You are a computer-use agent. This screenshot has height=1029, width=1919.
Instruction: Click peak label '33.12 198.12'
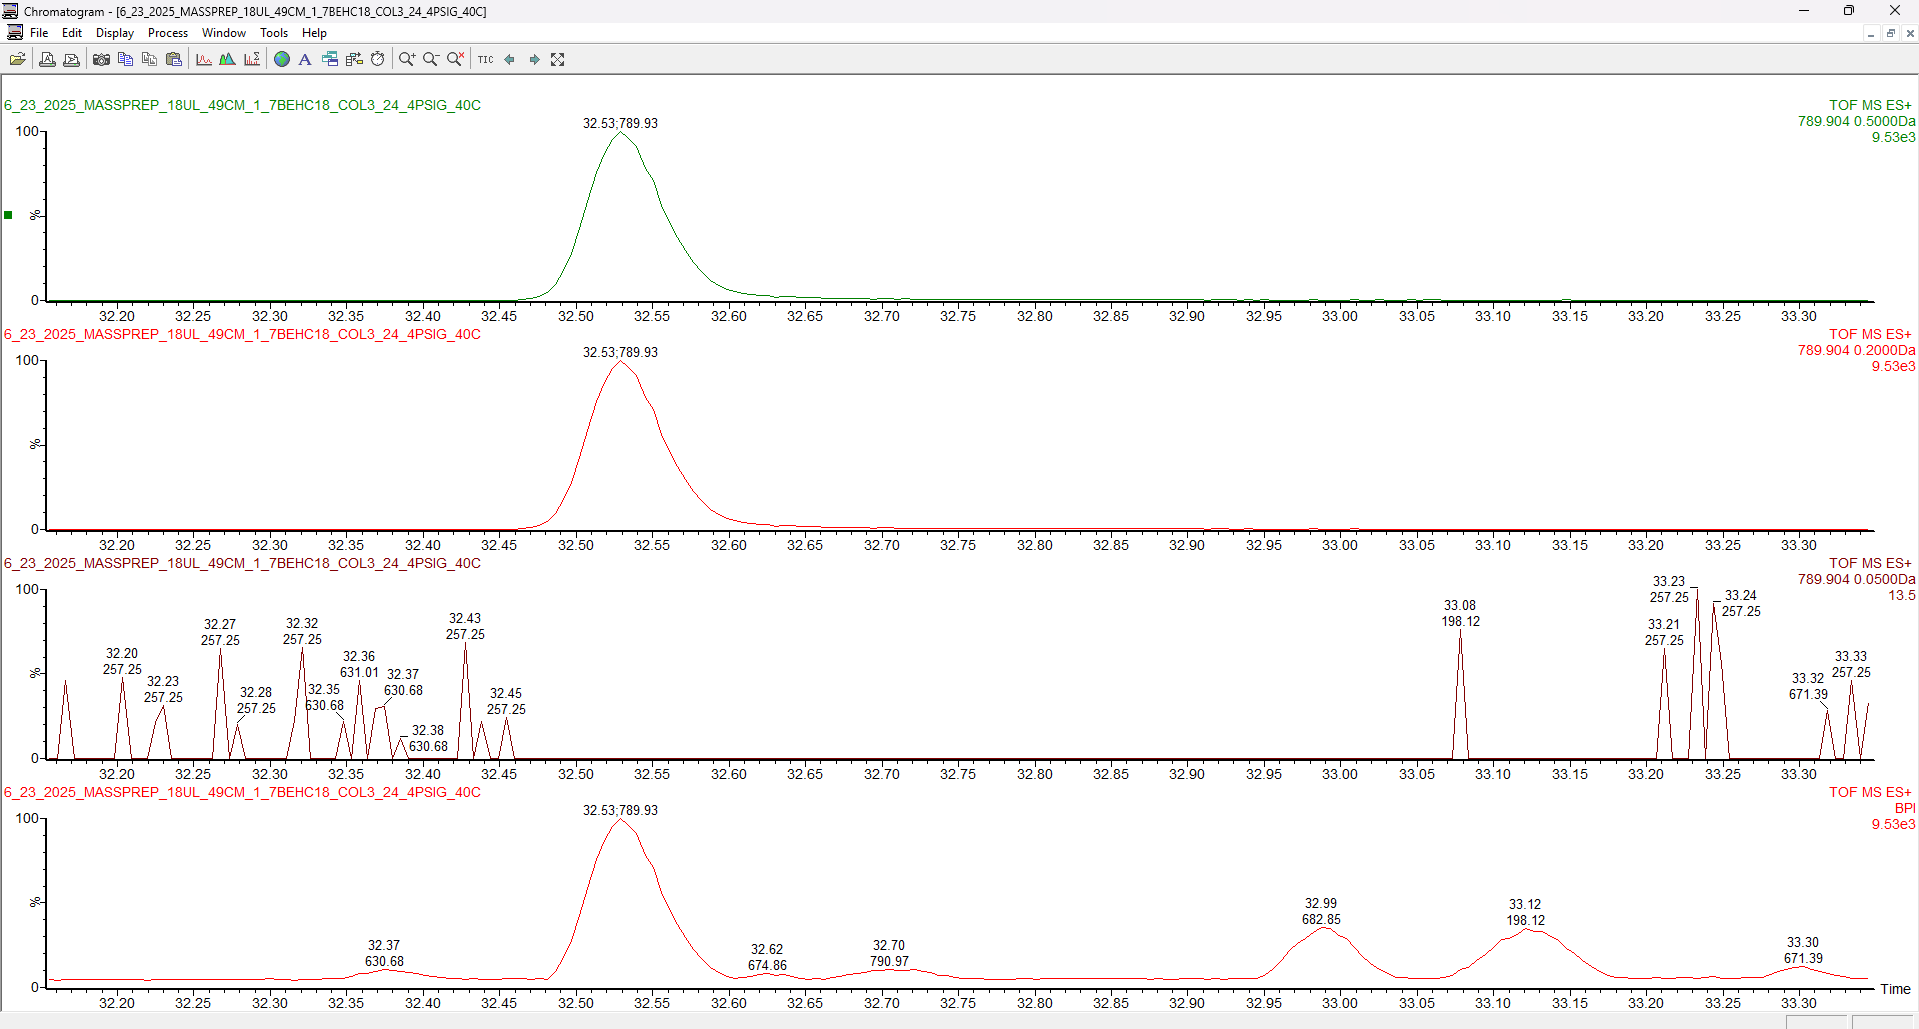pos(1526,912)
